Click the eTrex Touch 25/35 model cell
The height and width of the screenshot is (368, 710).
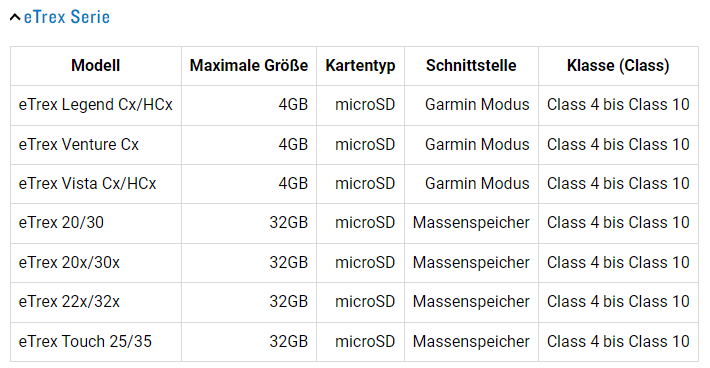click(96, 342)
